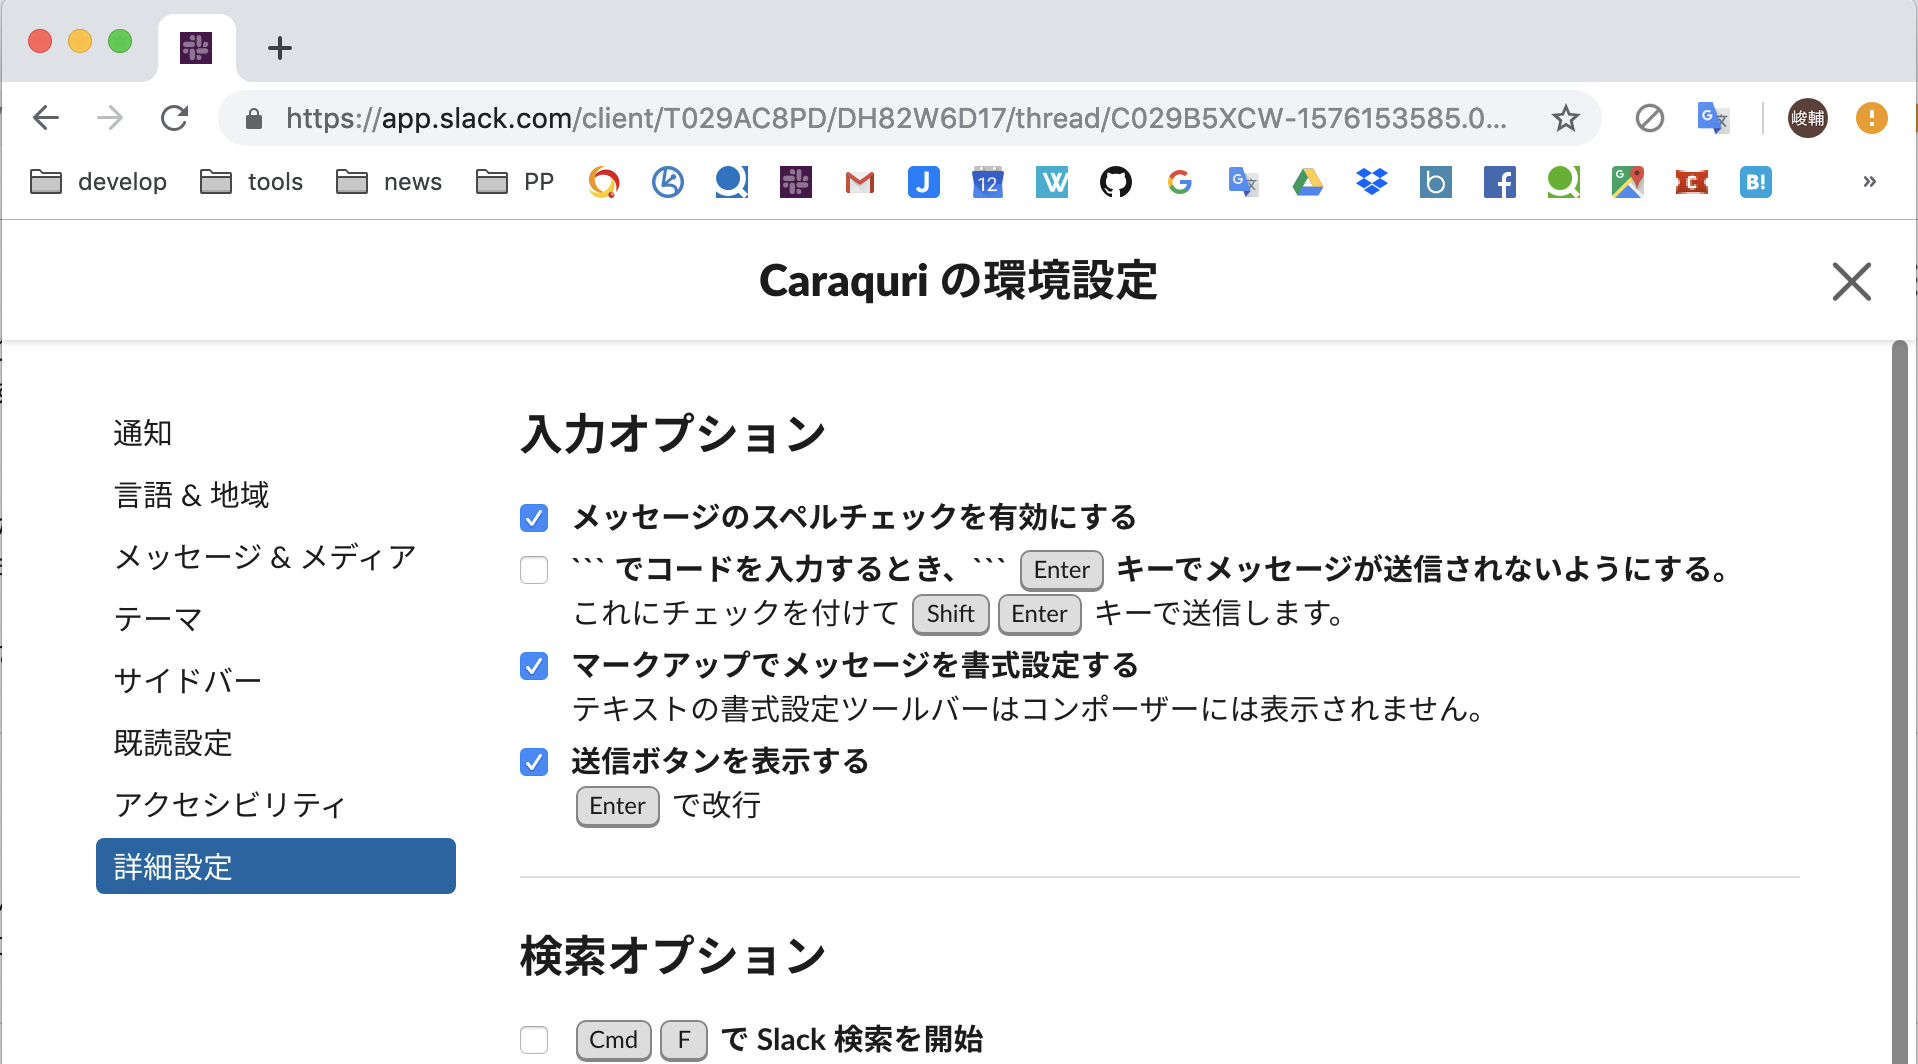Open the Facebook bookmark
The height and width of the screenshot is (1064, 1918).
[1500, 182]
